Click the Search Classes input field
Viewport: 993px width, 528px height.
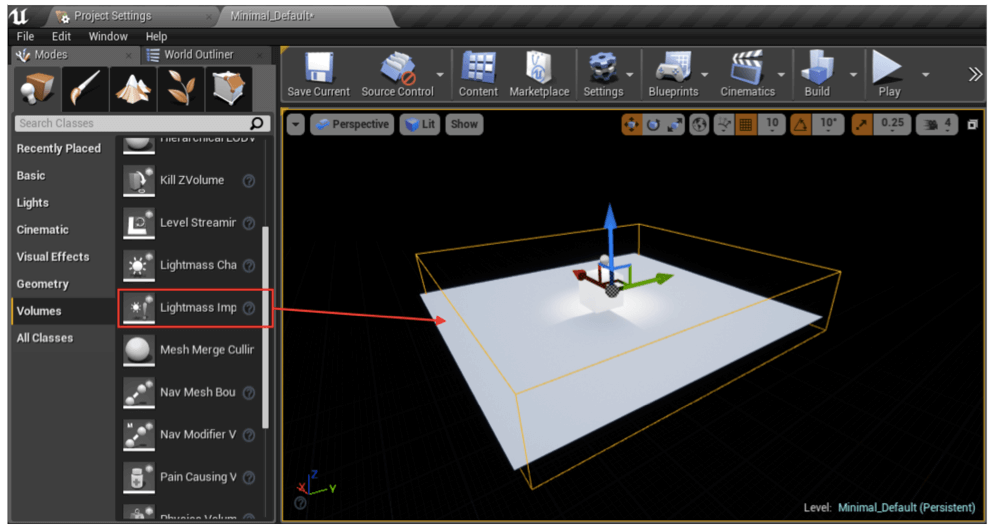click(130, 123)
